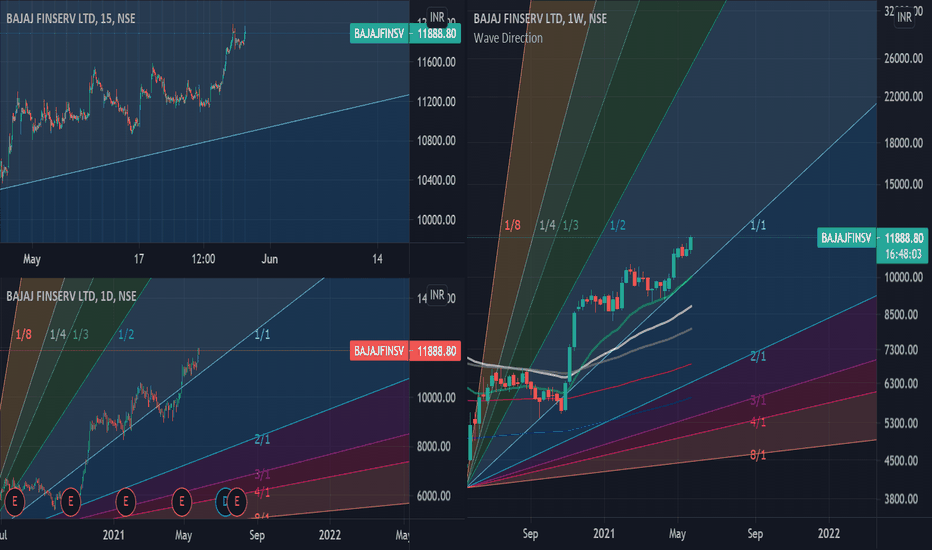Click the green BAJAJFINSV label on 1W chart
This screenshot has height=550, width=932.
pyautogui.click(x=846, y=238)
